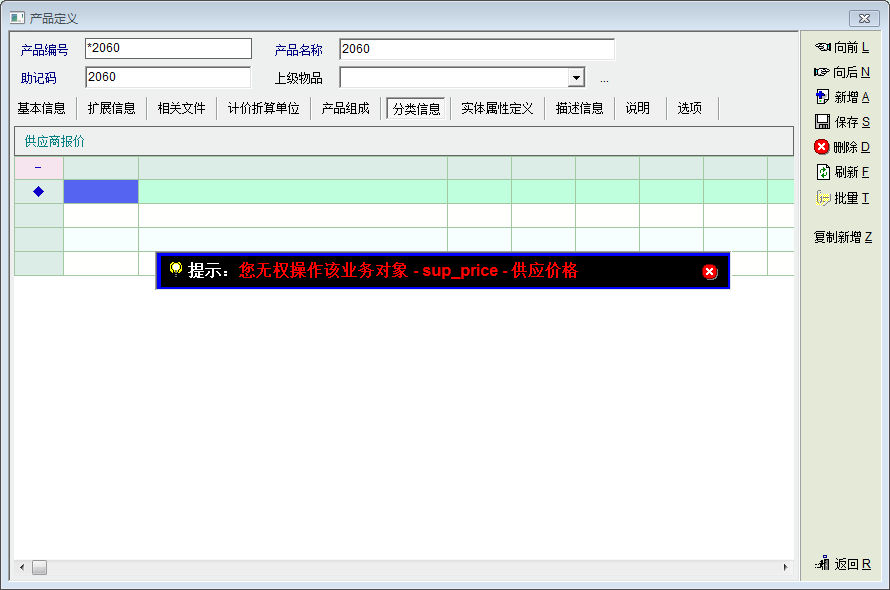
Task: Click the 保存 floppy disk icon
Action: (x=822, y=122)
